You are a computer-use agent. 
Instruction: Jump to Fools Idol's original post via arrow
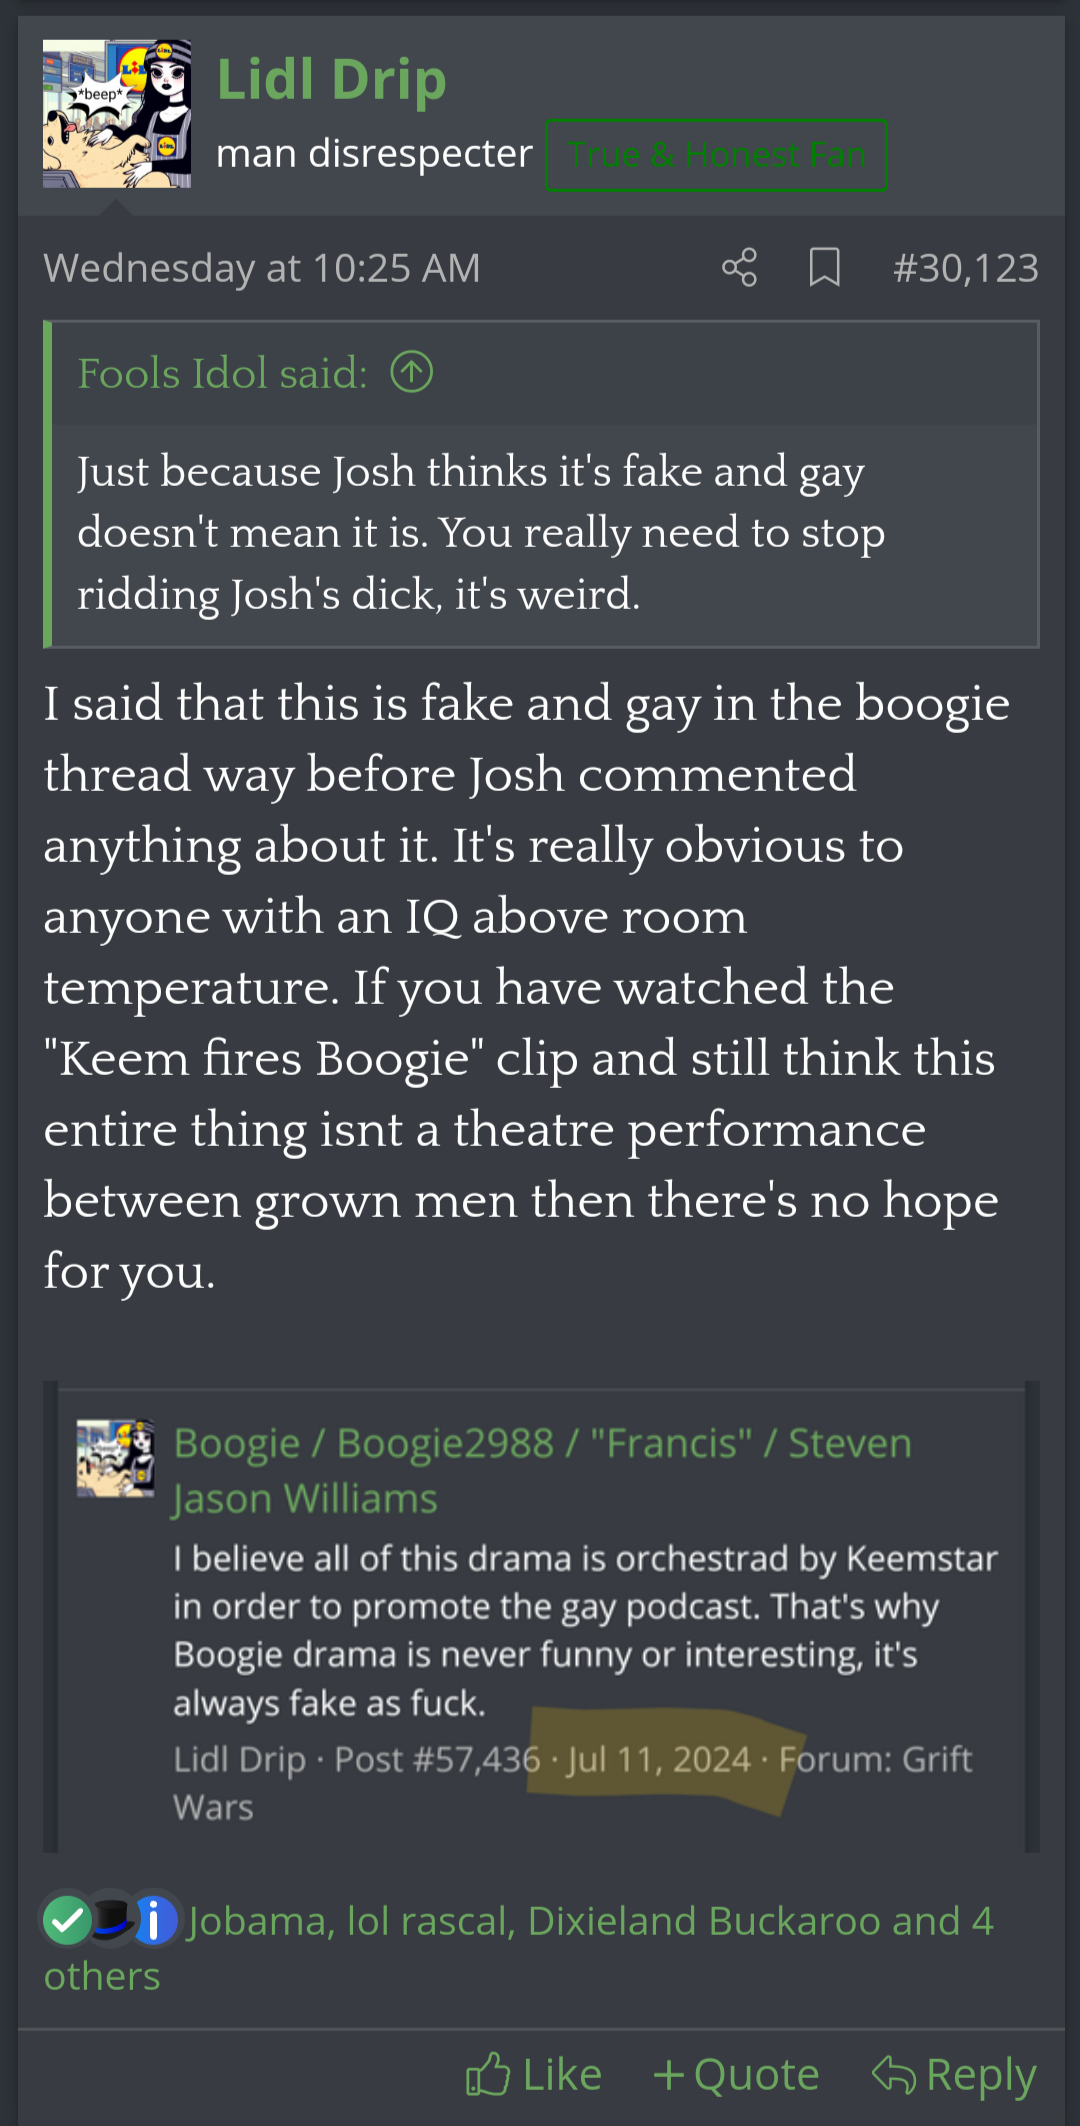pos(411,373)
